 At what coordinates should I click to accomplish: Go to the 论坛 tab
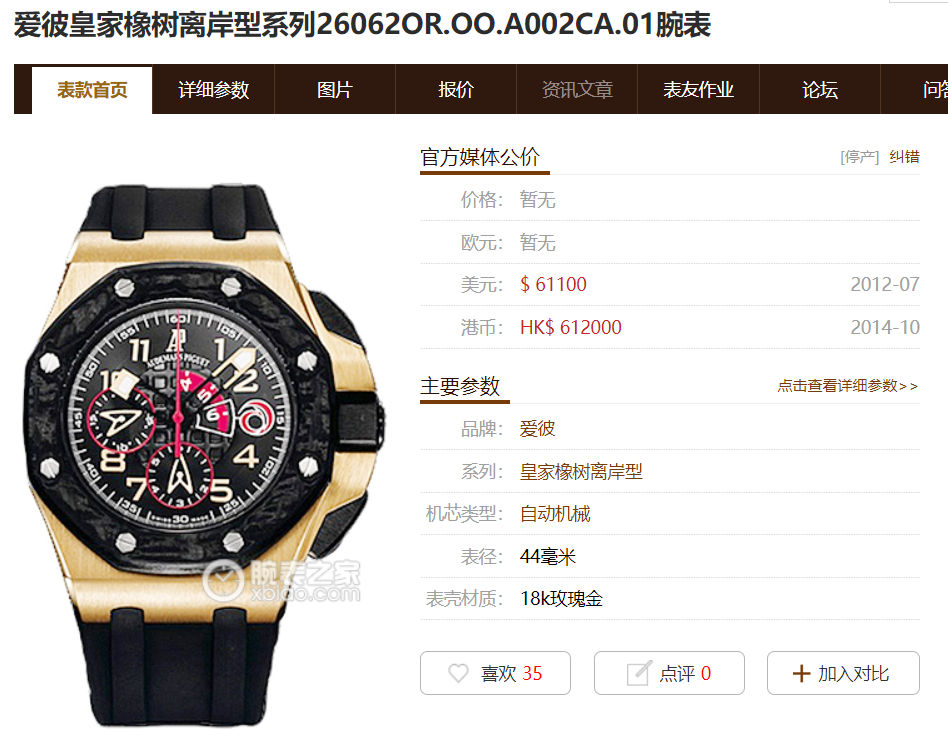tap(820, 89)
